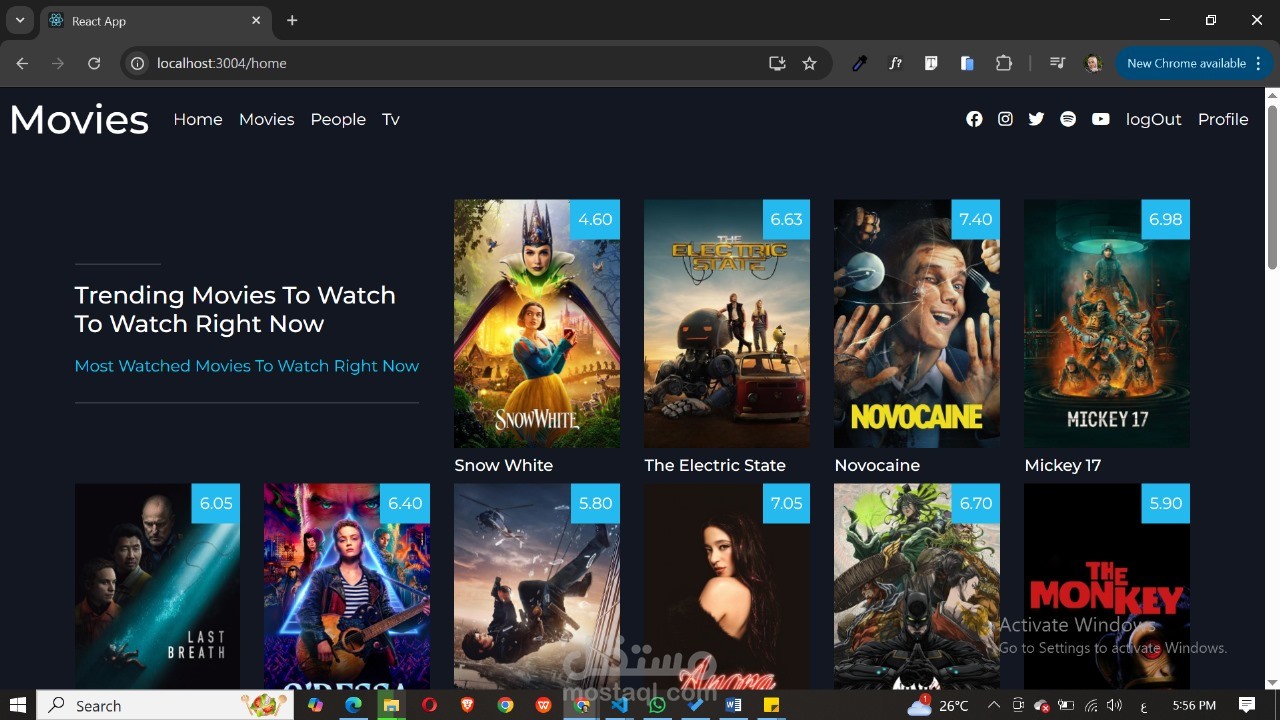Open the Chrome extensions puzzle icon
1280x720 pixels.
tap(1004, 63)
